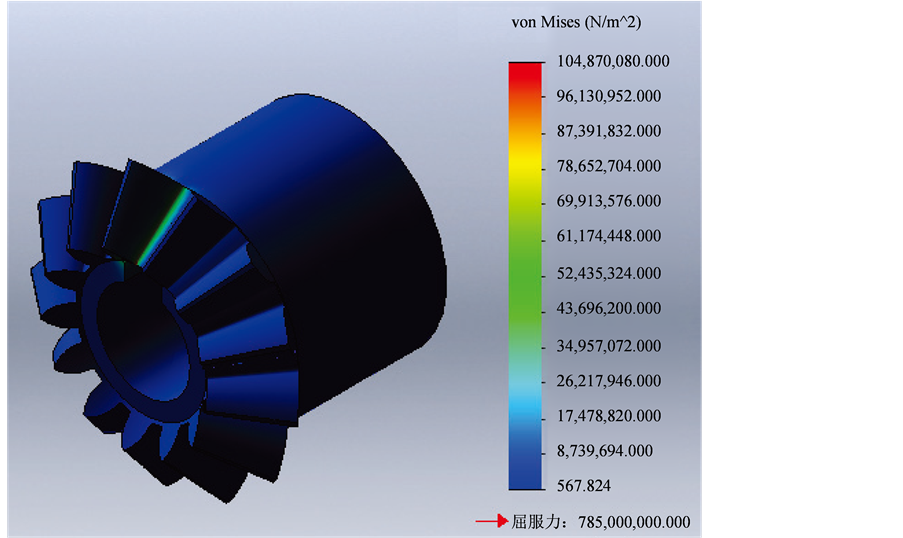903x538 pixels.
Task: Click the red top of the color bar
Action: [x=524, y=68]
